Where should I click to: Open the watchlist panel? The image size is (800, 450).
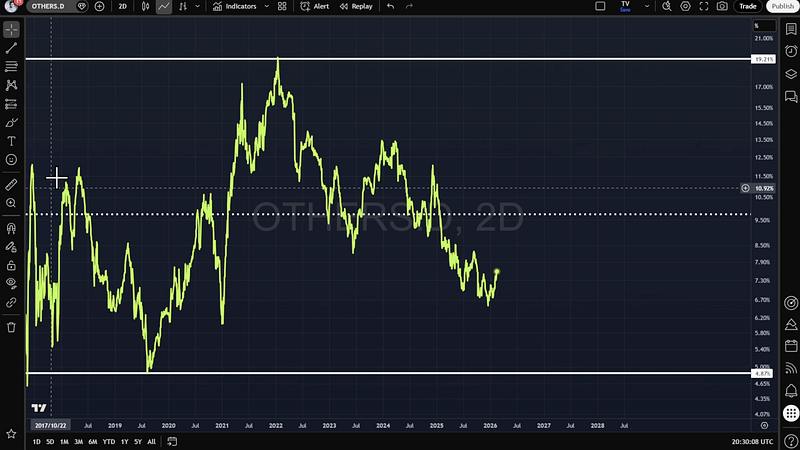pyautogui.click(x=791, y=29)
